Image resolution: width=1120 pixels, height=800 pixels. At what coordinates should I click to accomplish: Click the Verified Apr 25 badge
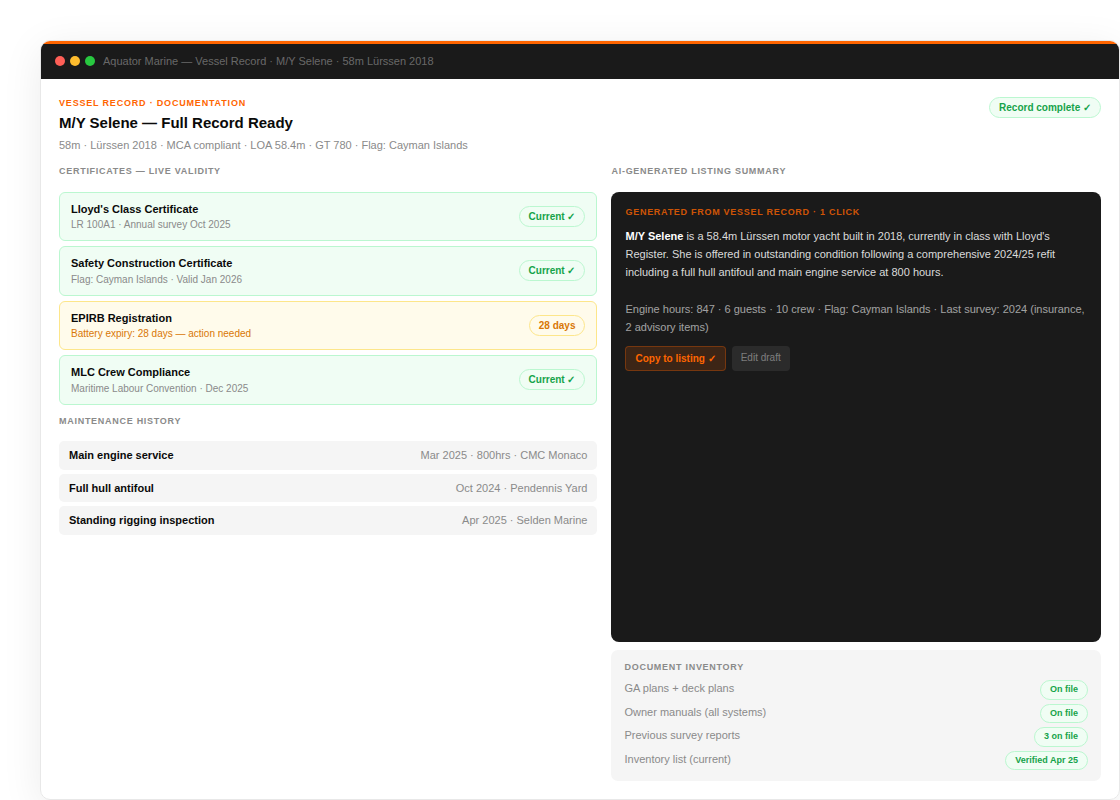click(x=1046, y=760)
